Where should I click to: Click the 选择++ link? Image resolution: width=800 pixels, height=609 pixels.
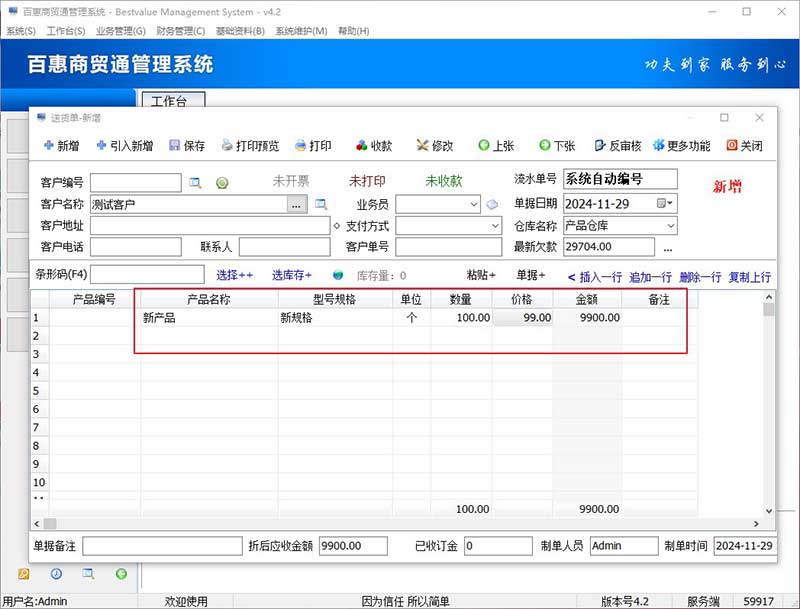[234, 275]
